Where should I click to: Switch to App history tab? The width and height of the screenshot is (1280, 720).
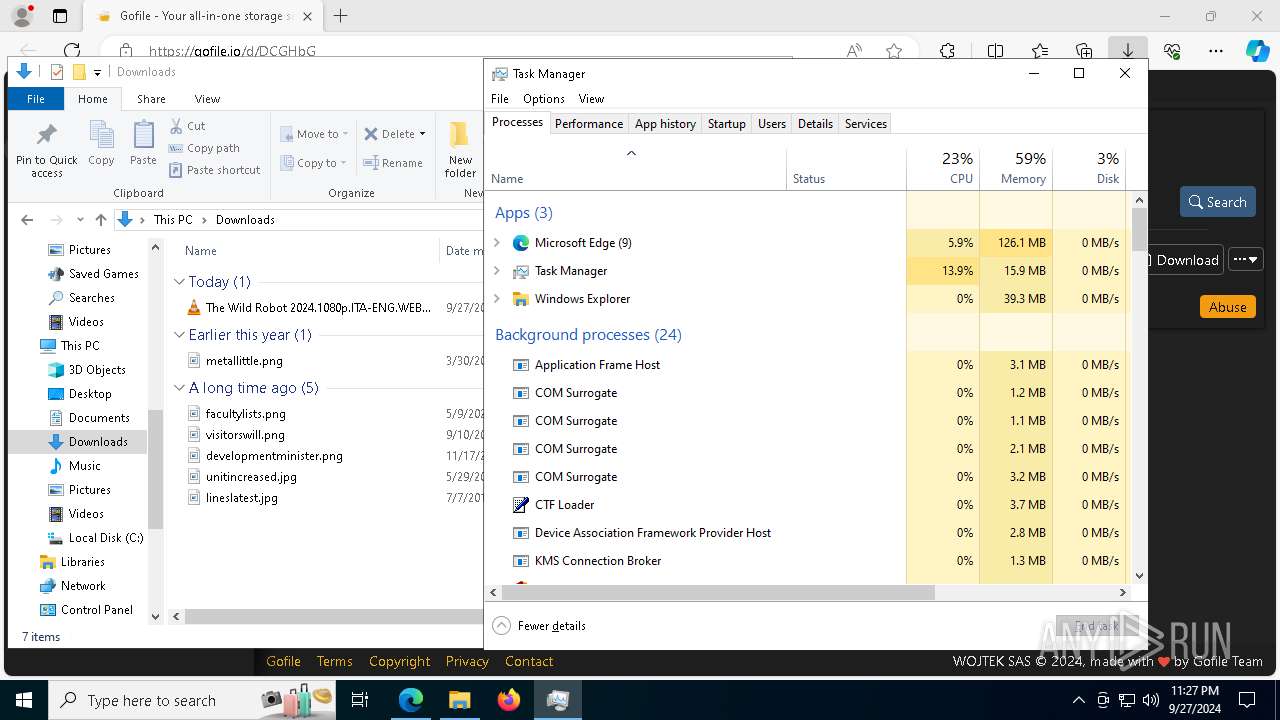[x=665, y=124]
